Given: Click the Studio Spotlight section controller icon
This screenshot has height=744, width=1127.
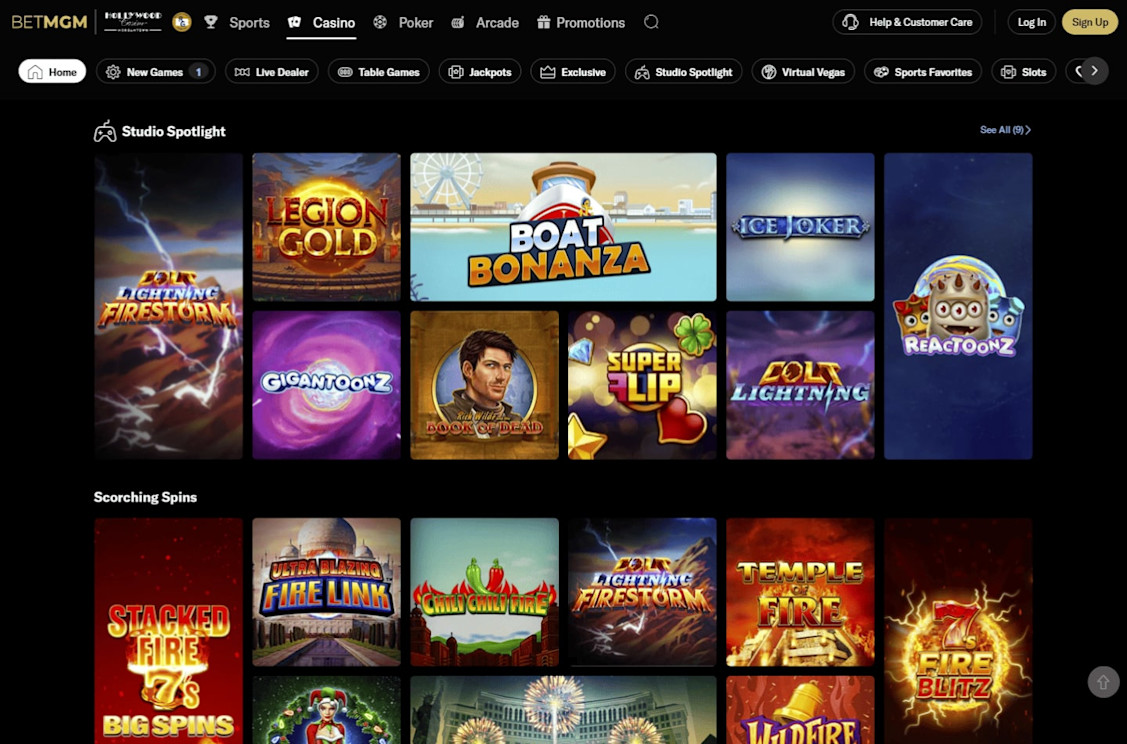Looking at the screenshot, I should coord(105,132).
